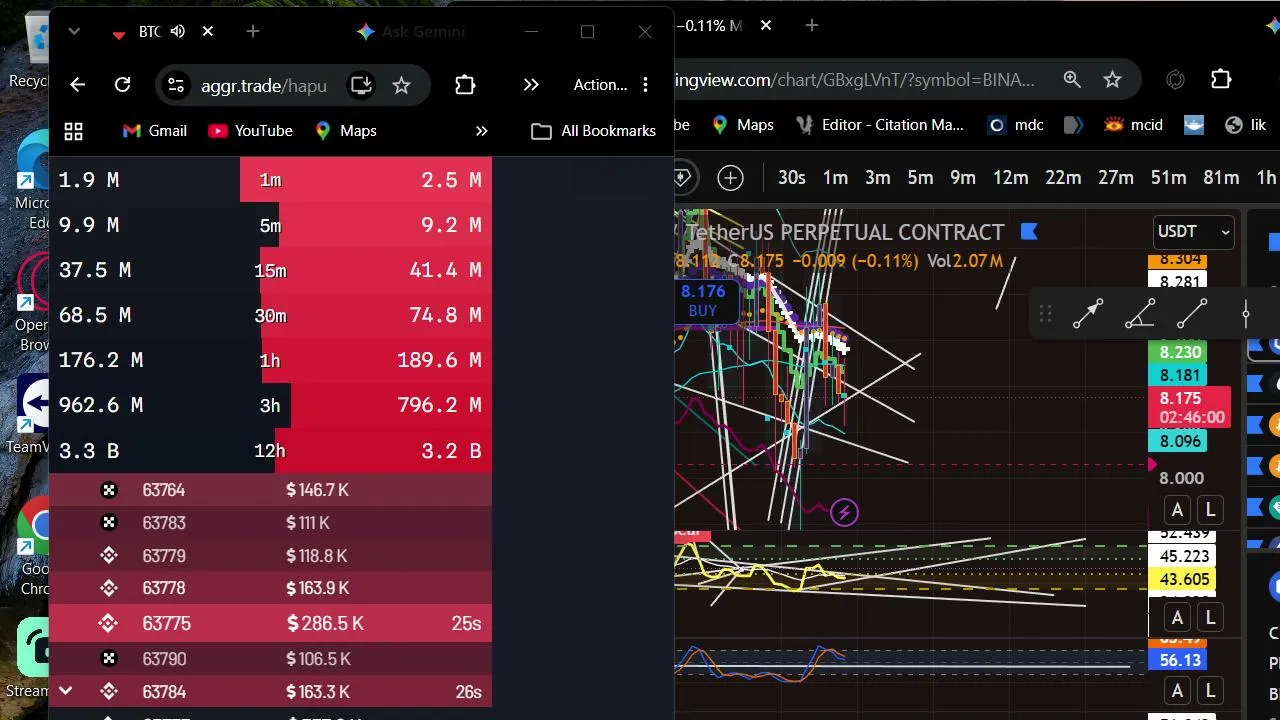Select the arrow line drawing tool
The width and height of the screenshot is (1280, 720).
tap(1088, 314)
